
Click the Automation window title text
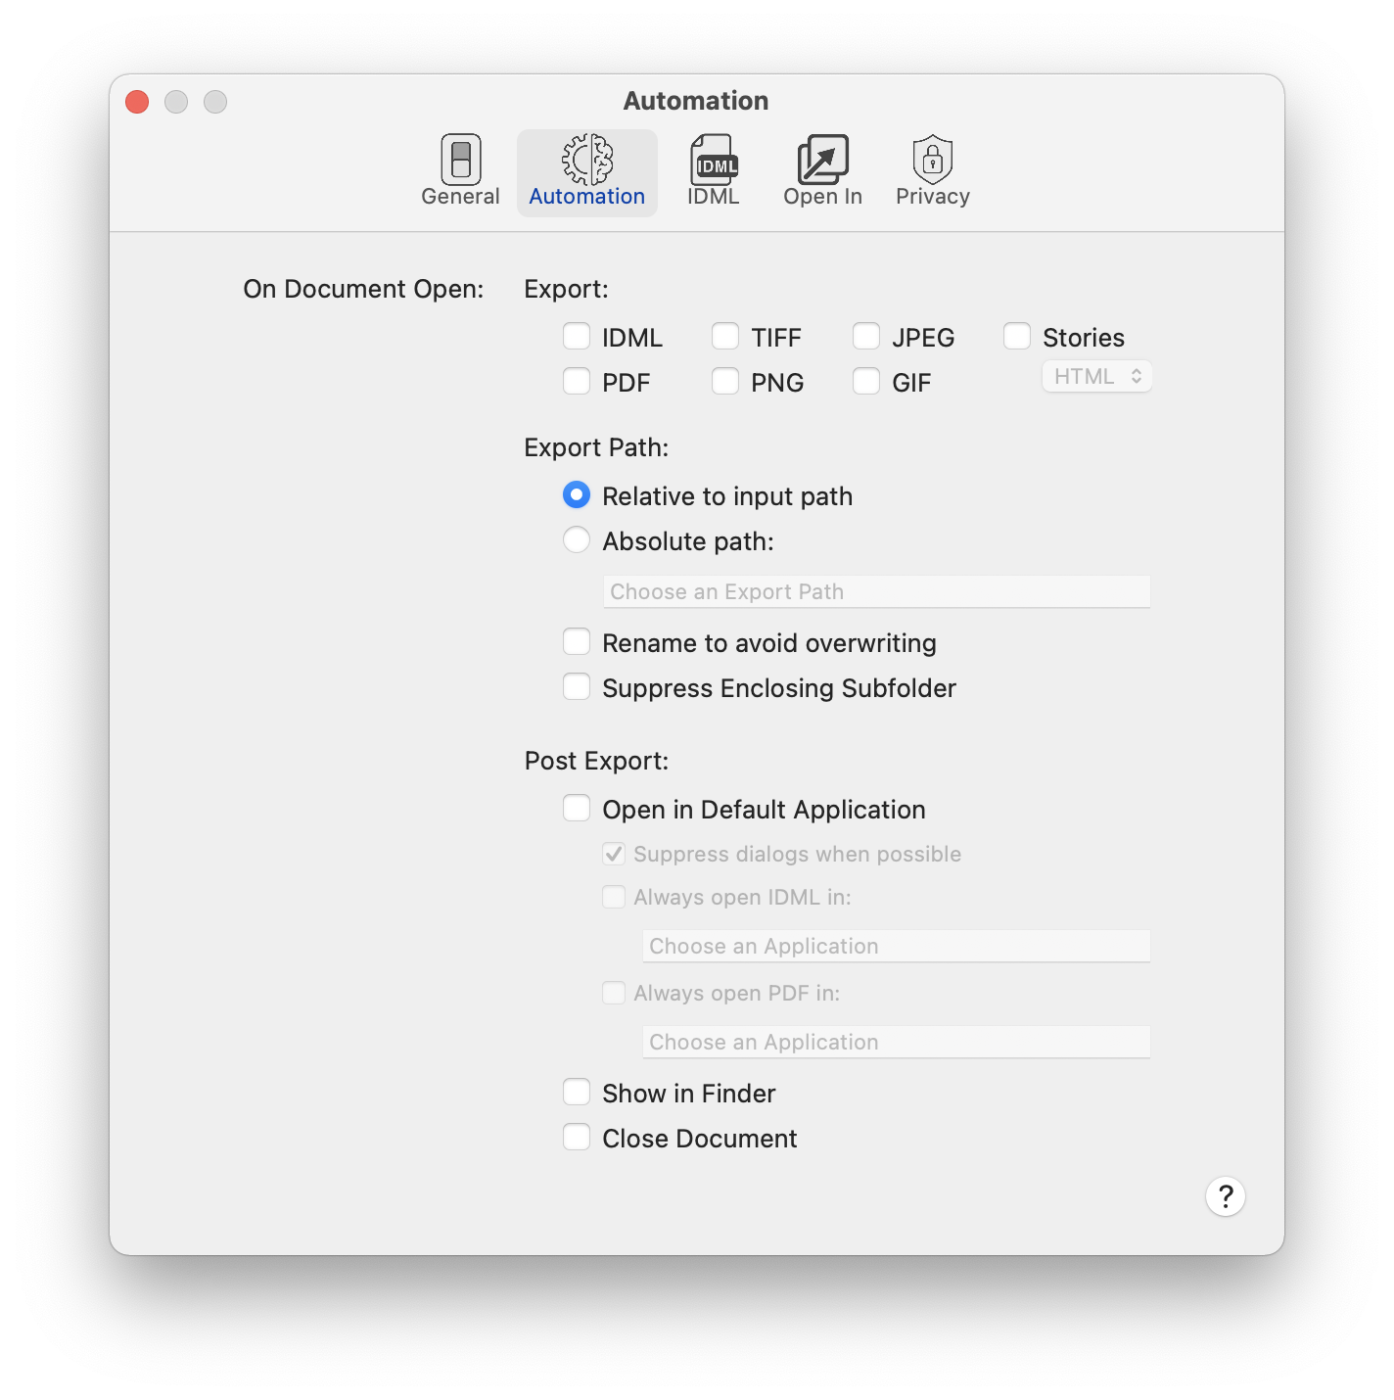[x=696, y=101]
